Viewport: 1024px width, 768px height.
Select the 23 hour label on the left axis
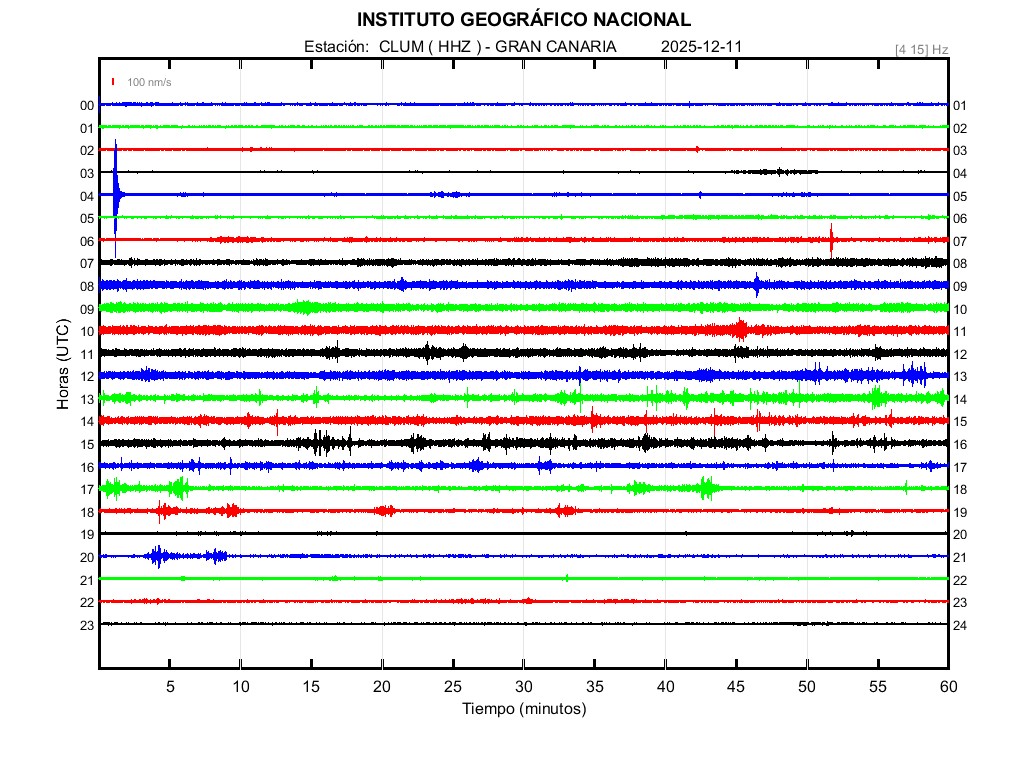pos(87,626)
